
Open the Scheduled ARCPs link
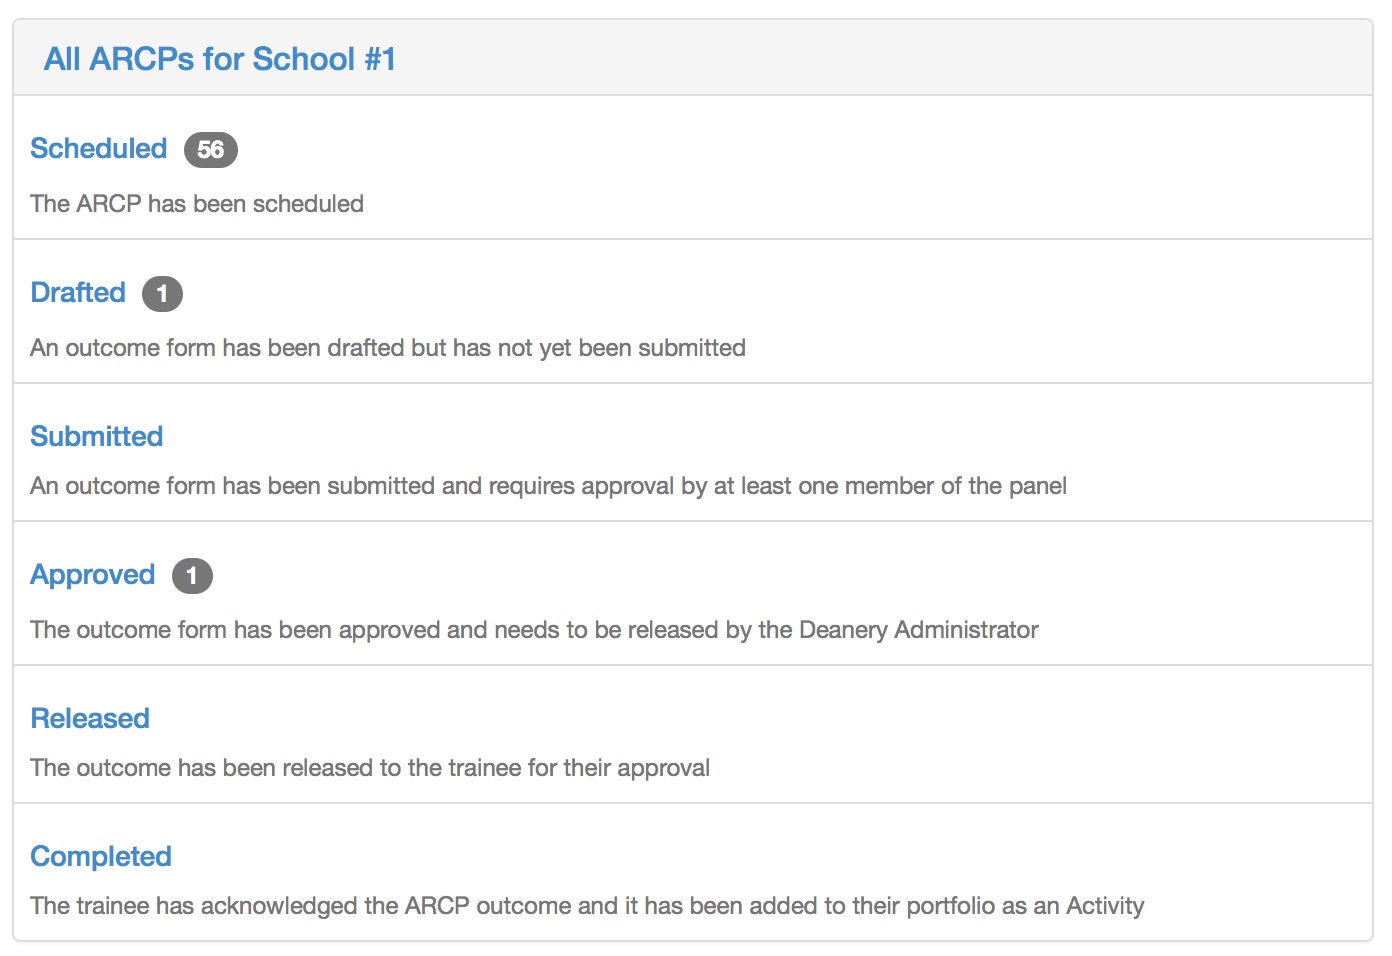(98, 149)
